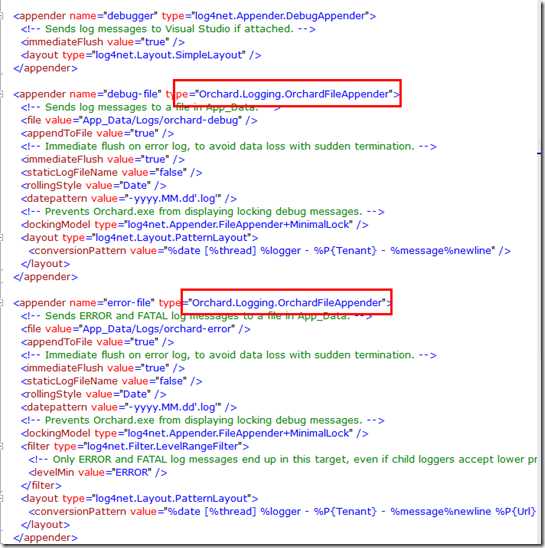
Task: Click the 'log4net.Filter.LevelRangeFilter' type value
Action: click(x=162, y=446)
